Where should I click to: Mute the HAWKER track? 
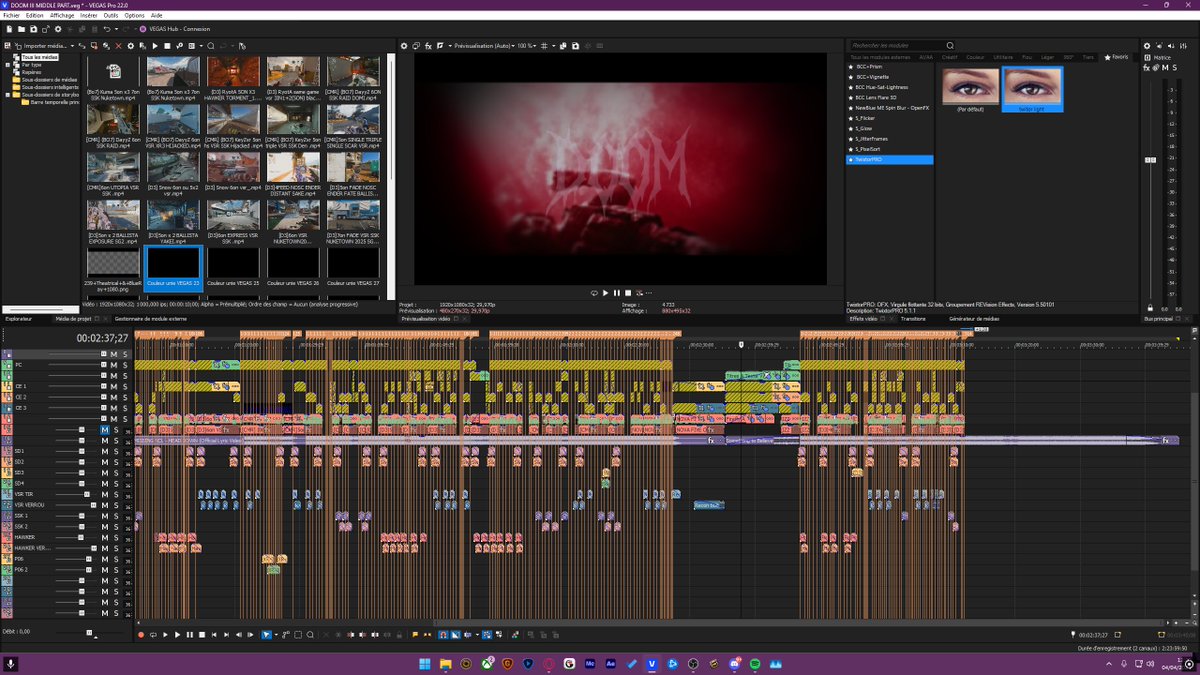[x=104, y=537]
